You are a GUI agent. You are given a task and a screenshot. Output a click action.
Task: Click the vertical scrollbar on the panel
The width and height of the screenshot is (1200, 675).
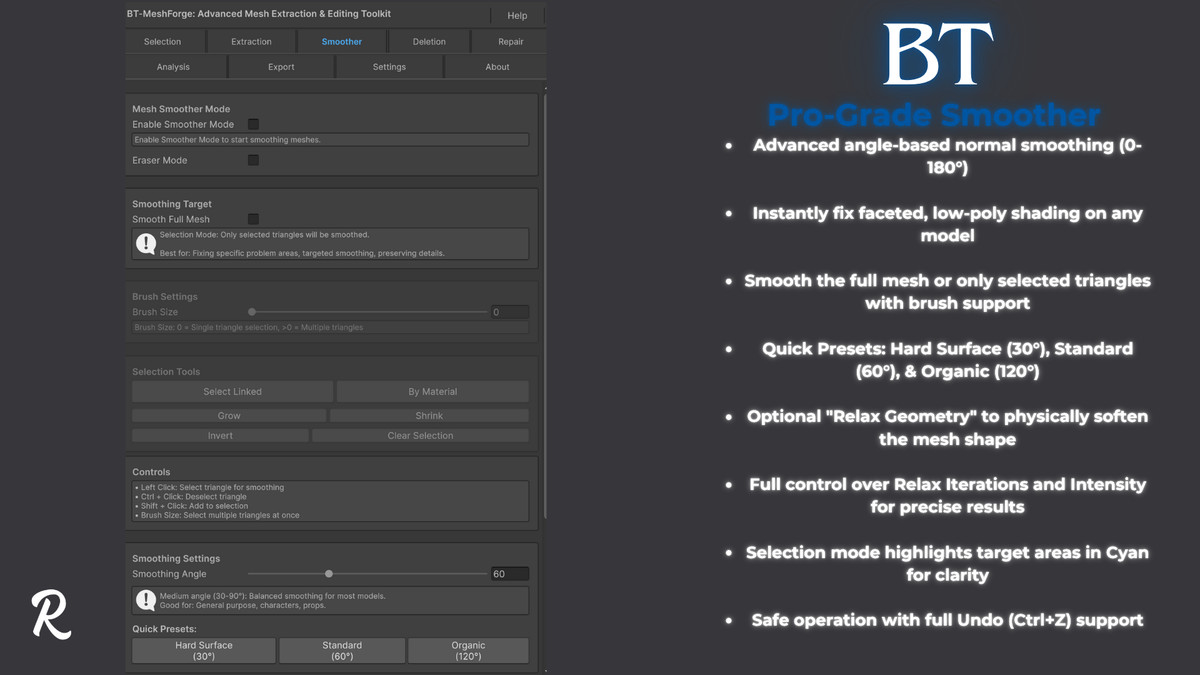544,300
